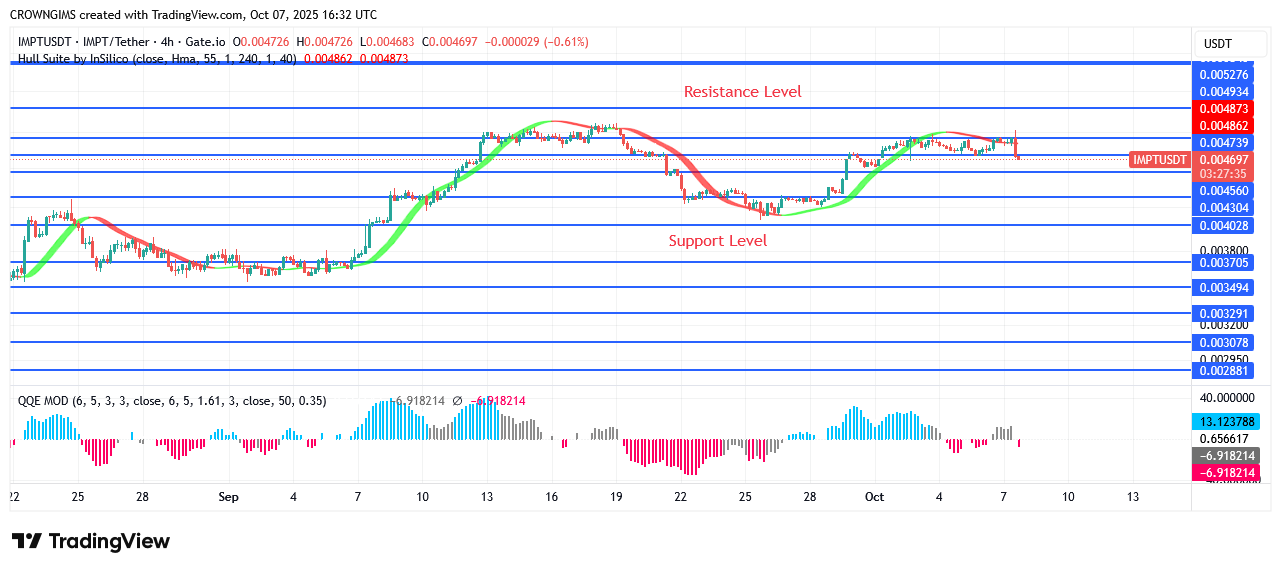
Task: Click the red 0.004862 price axis label
Action: point(1225,125)
